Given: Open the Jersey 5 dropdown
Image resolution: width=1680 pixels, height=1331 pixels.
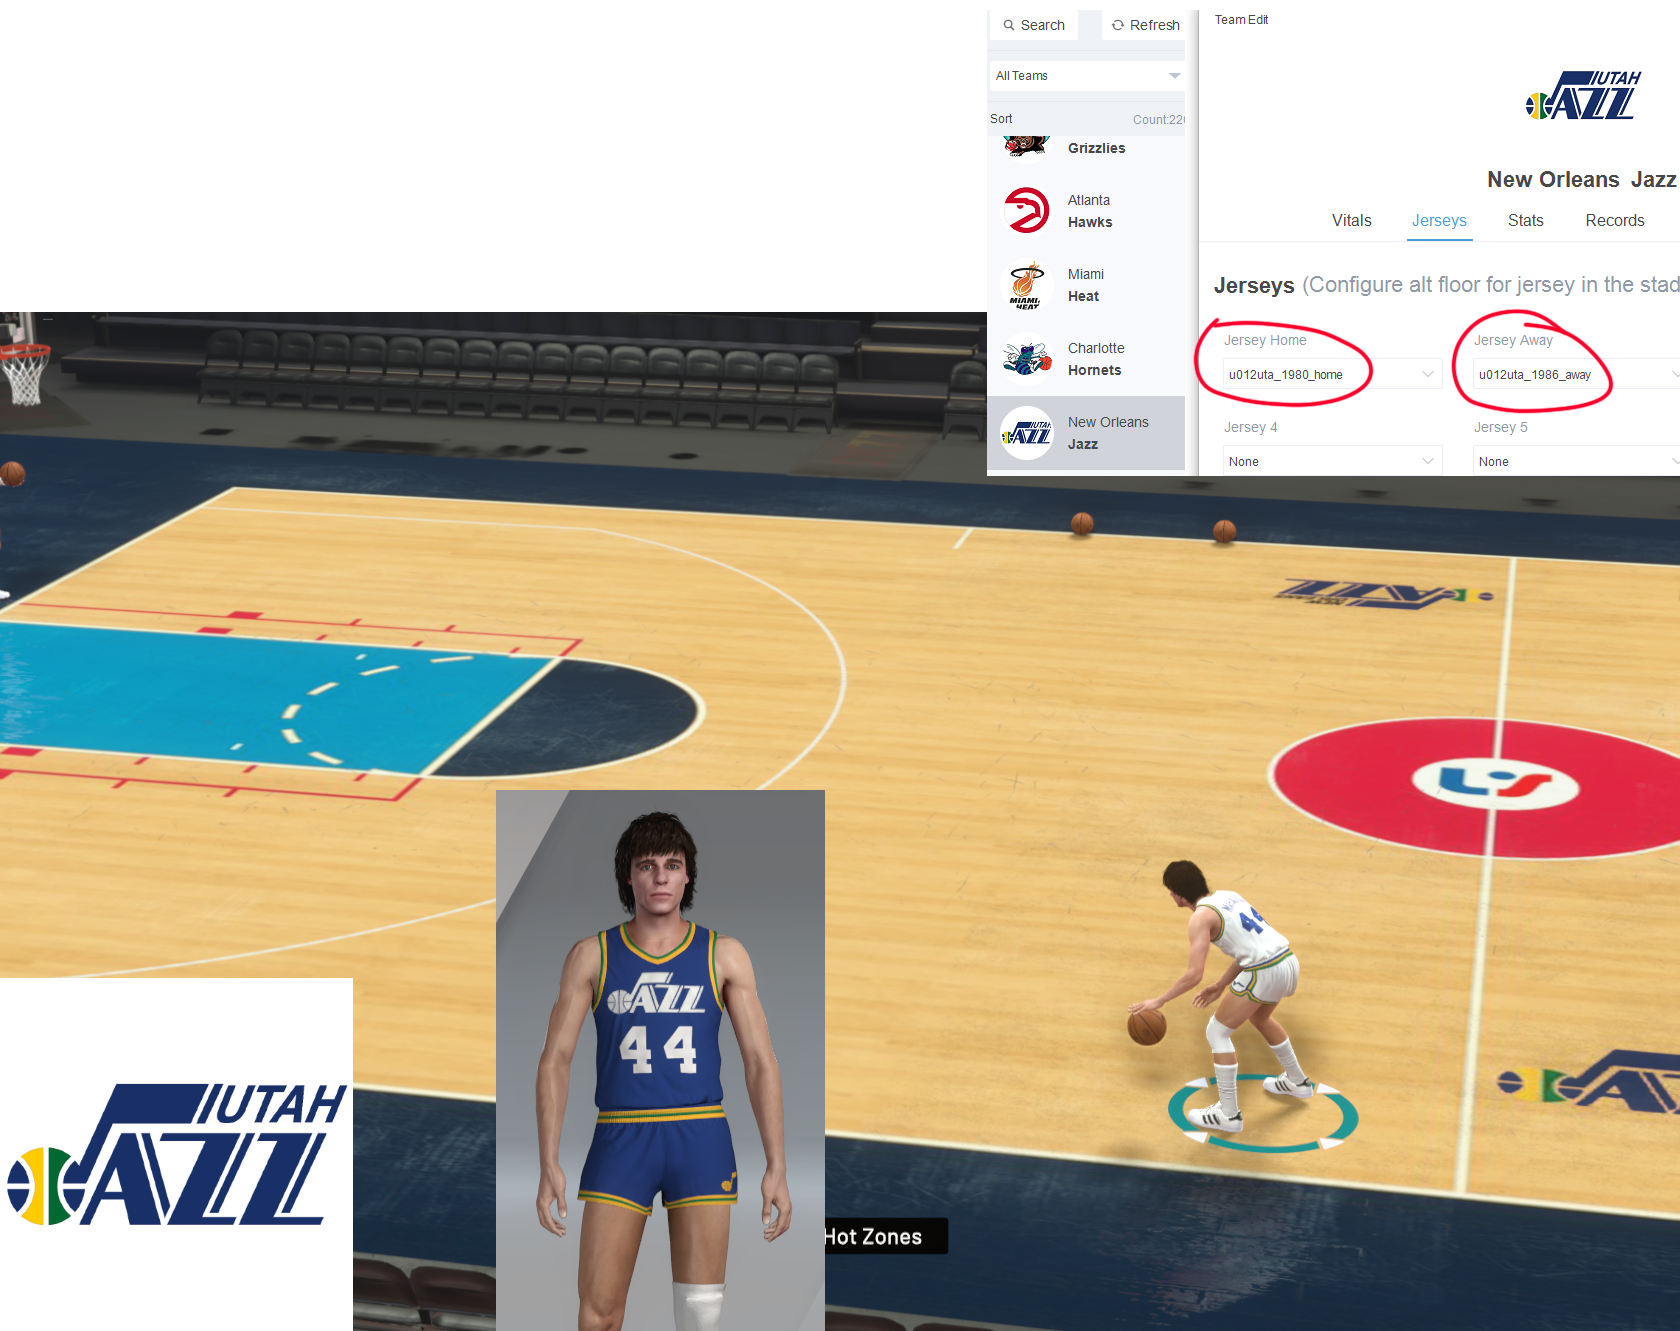Looking at the screenshot, I should coord(1576,461).
